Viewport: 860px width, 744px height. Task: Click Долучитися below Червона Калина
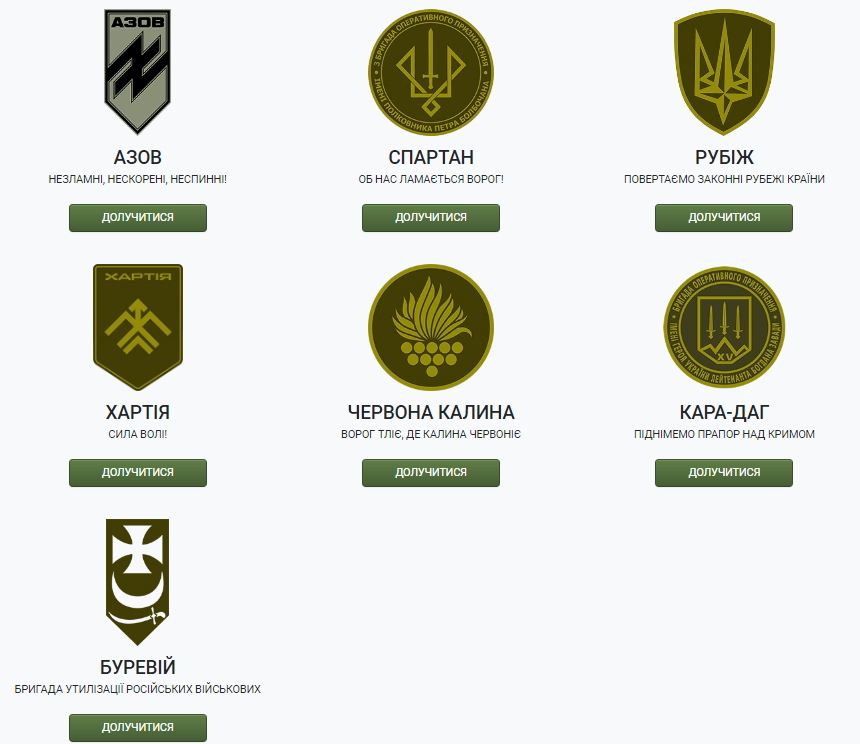431,473
